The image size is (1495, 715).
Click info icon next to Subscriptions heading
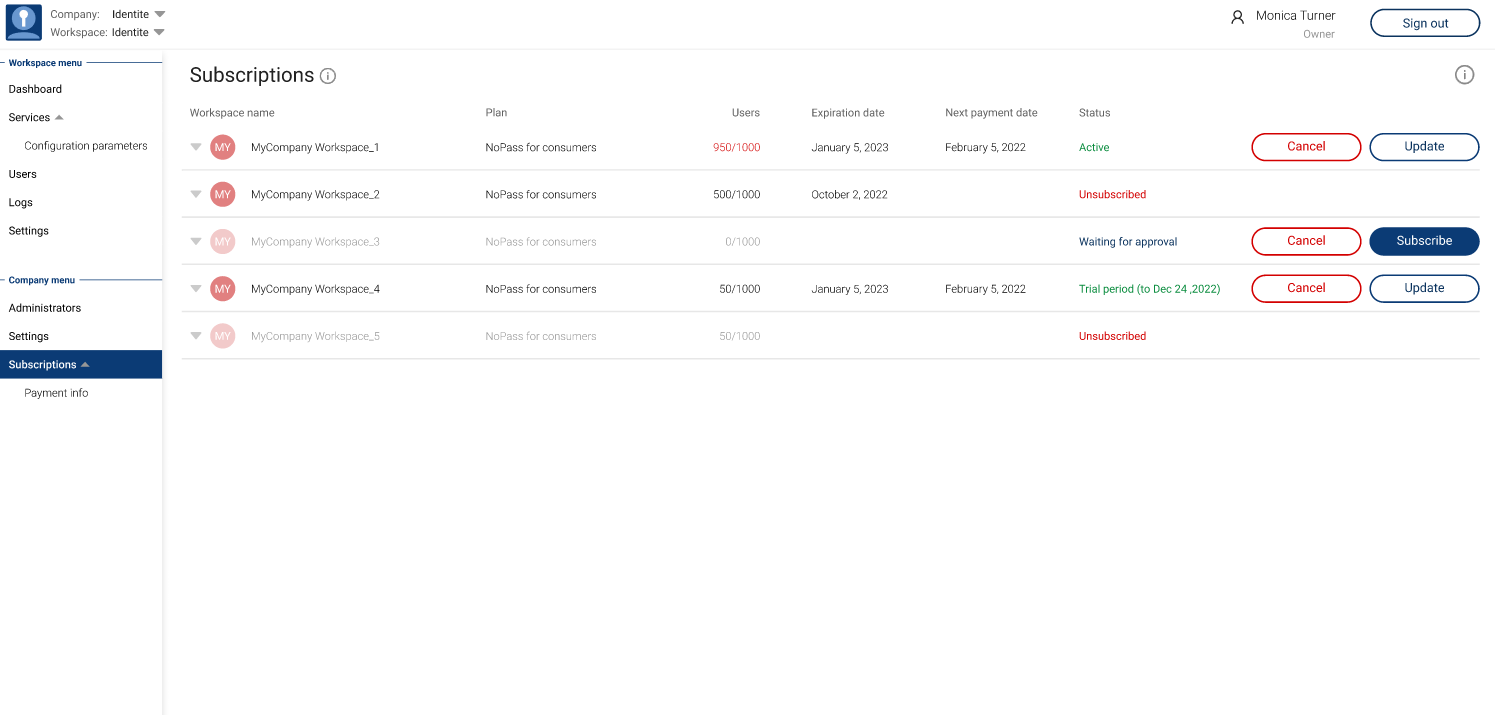(x=328, y=76)
